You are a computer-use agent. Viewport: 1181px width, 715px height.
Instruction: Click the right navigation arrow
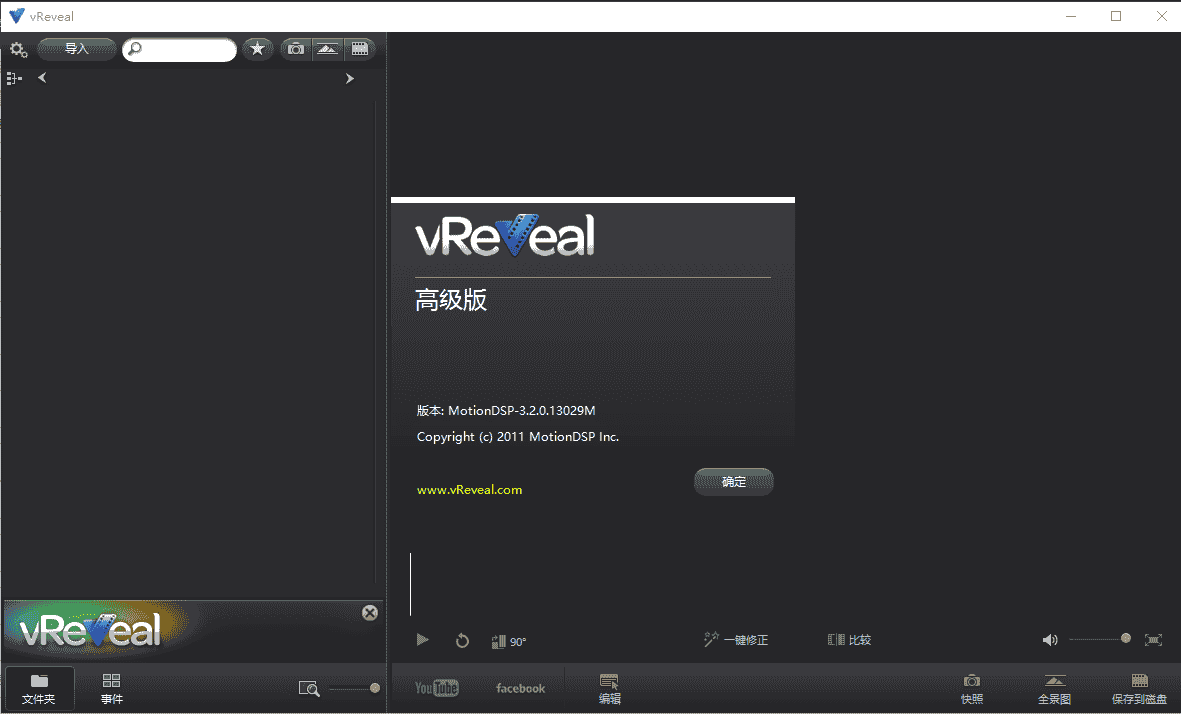click(x=349, y=78)
